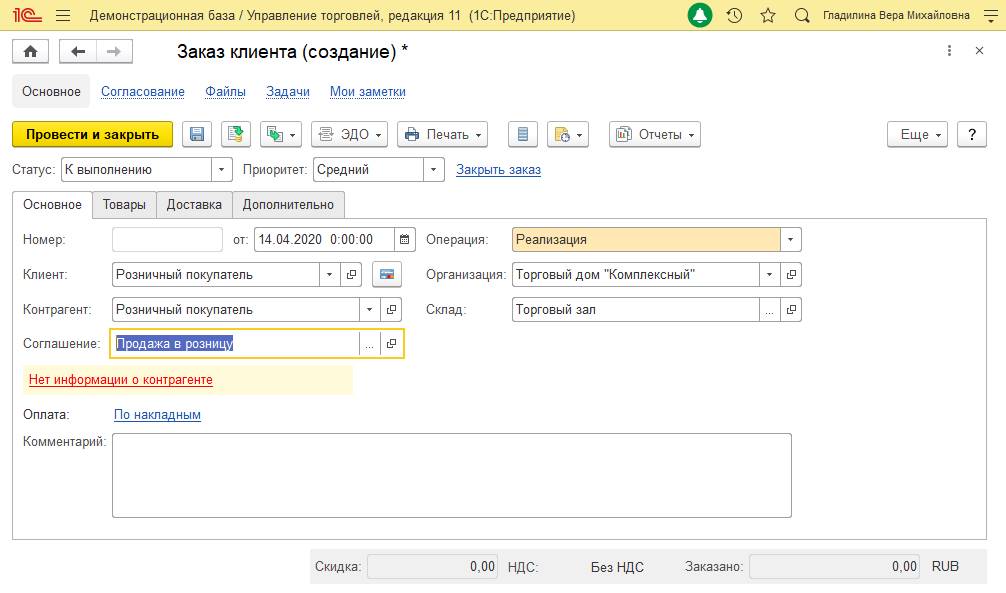
Task: Open the calendar picker icon
Action: (405, 239)
